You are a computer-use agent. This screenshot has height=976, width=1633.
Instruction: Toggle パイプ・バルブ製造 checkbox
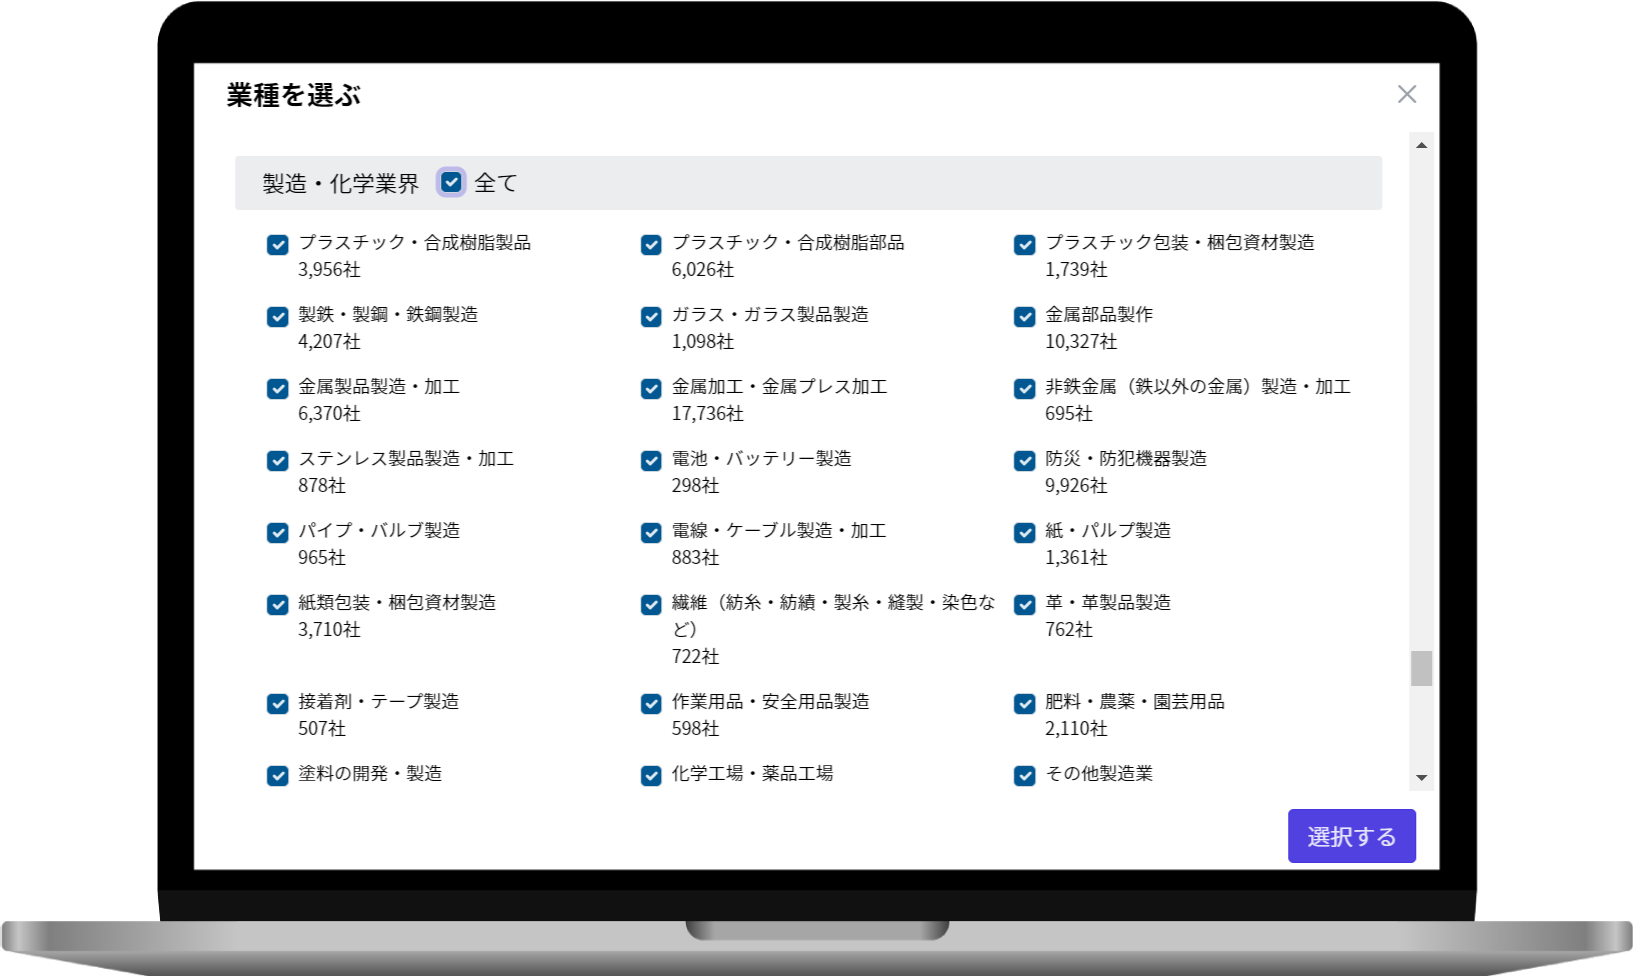pos(278,533)
